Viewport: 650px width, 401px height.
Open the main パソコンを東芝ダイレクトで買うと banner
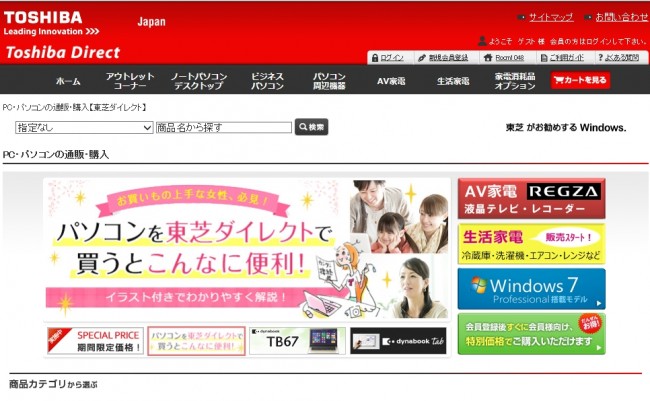[x=247, y=249]
